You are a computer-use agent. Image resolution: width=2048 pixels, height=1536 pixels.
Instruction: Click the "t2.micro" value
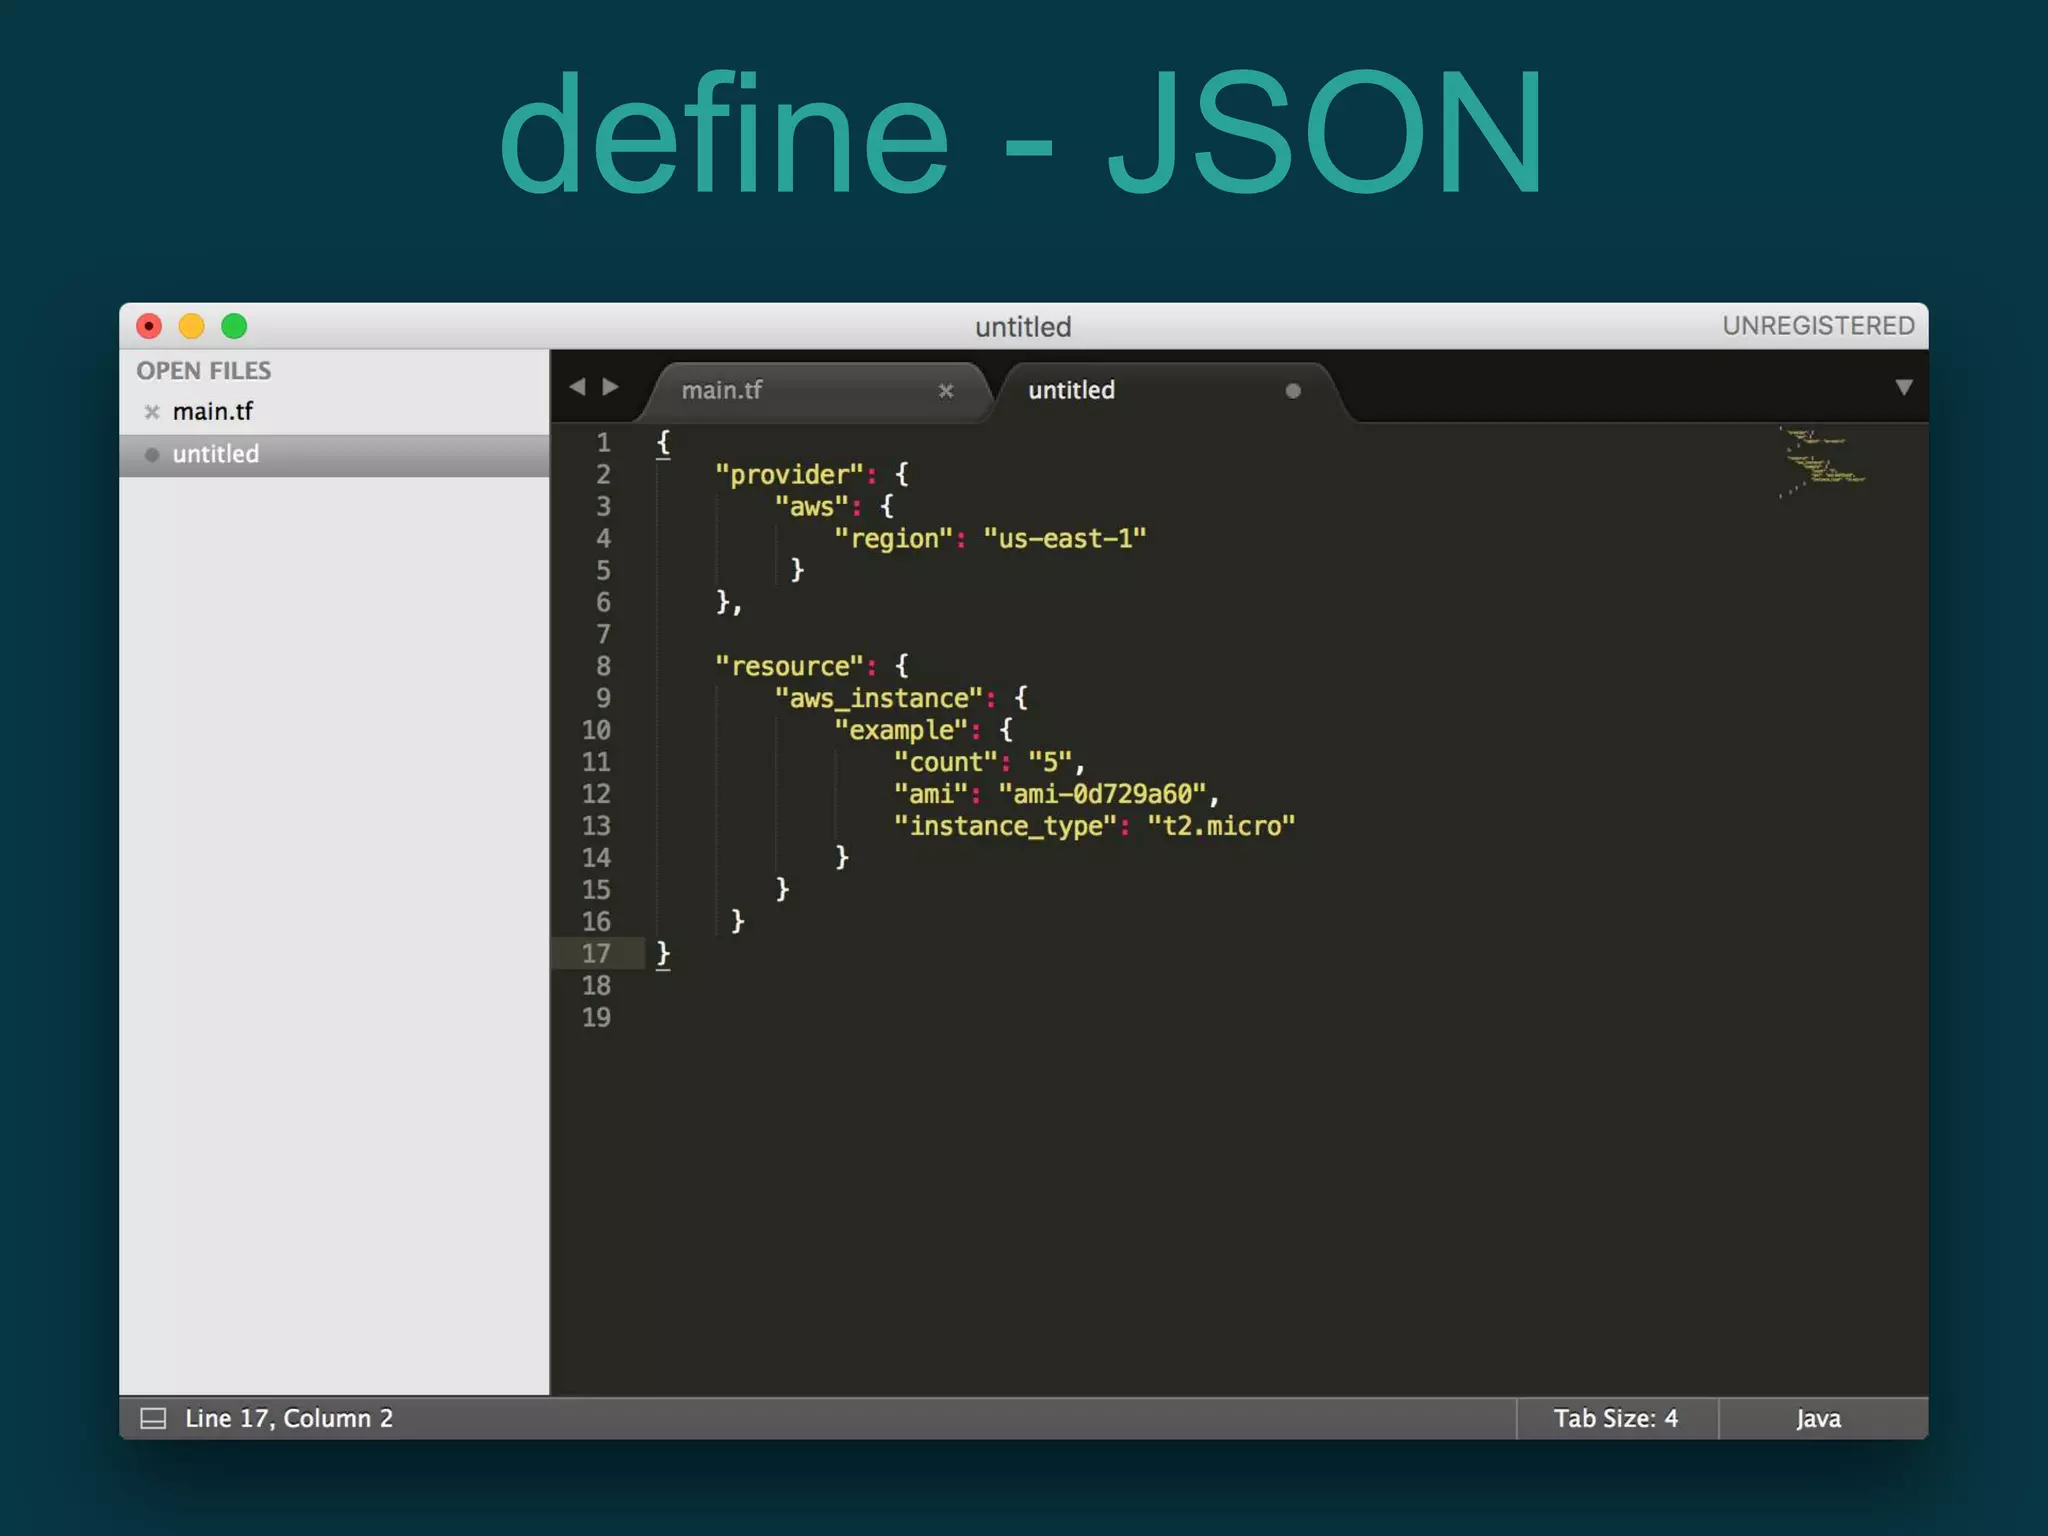pyautogui.click(x=1221, y=826)
